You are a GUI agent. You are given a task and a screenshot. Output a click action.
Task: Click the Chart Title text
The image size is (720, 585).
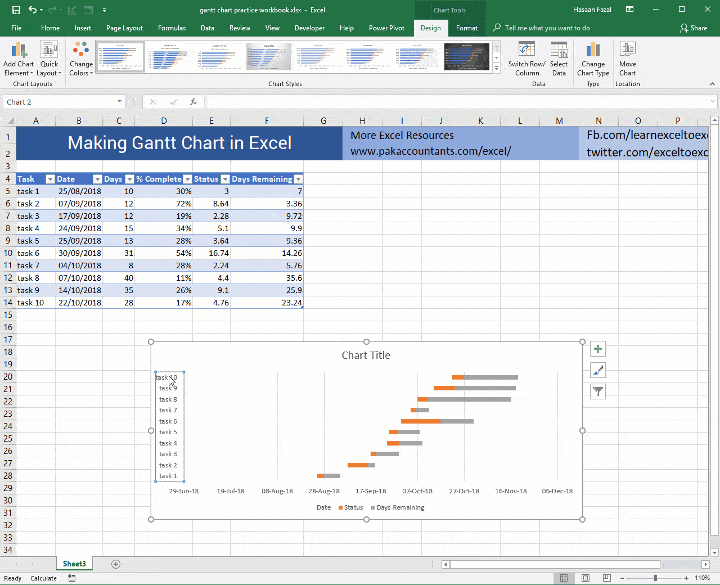(x=366, y=355)
